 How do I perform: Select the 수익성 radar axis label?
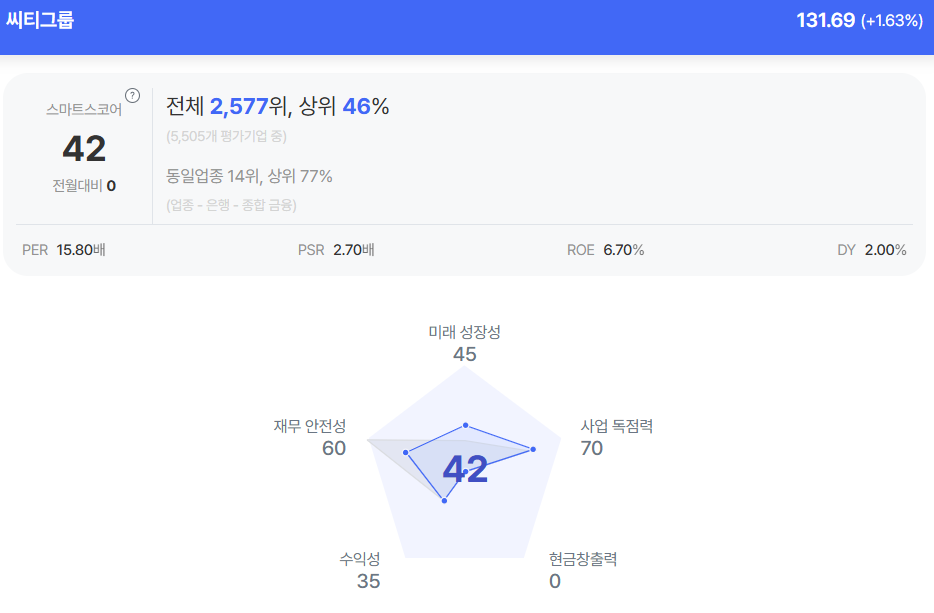click(x=360, y=559)
